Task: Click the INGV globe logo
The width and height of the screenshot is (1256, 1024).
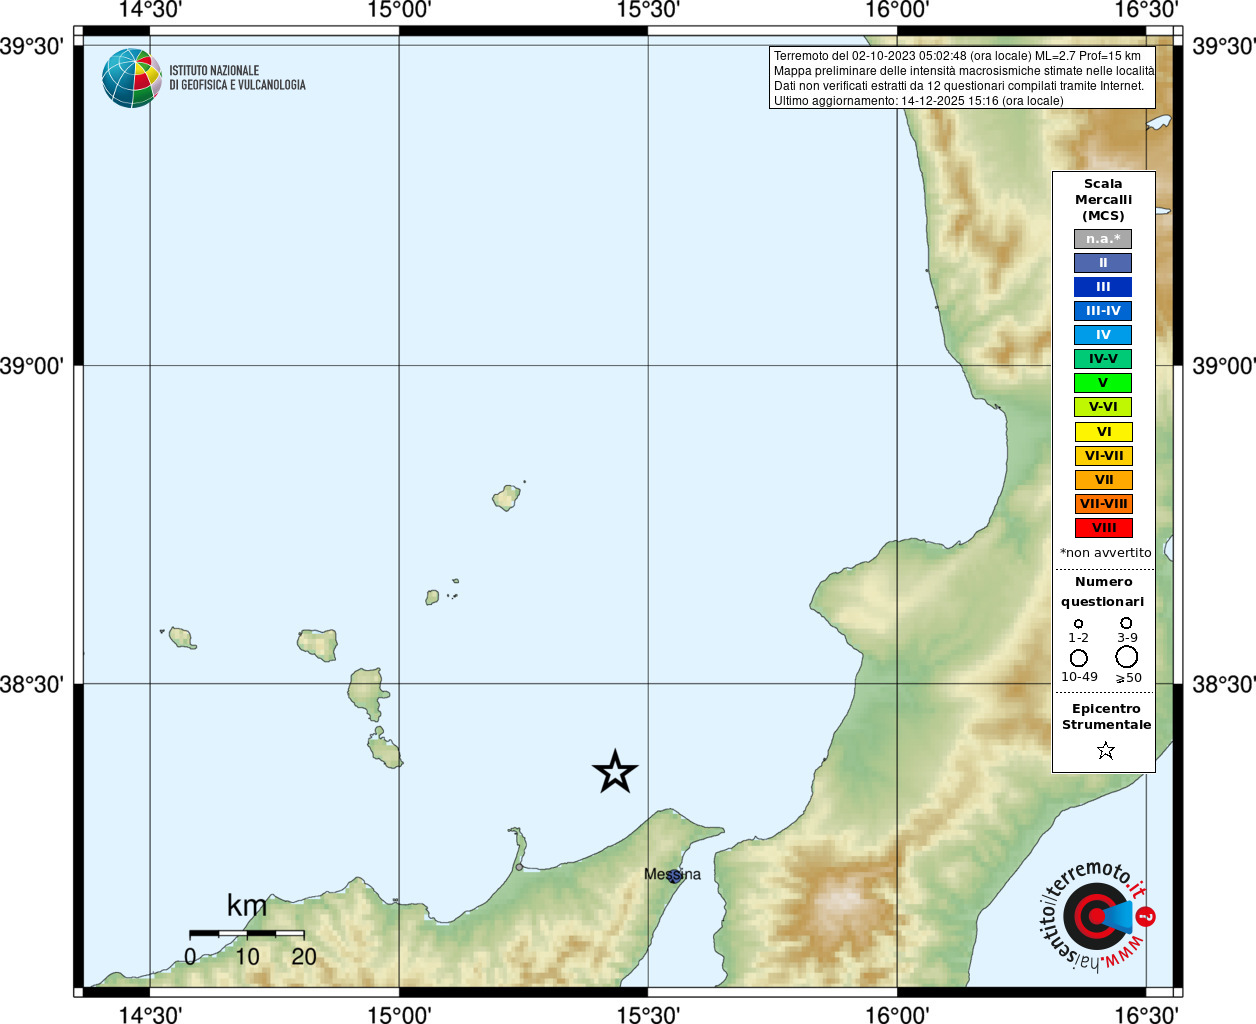Action: pos(132,78)
